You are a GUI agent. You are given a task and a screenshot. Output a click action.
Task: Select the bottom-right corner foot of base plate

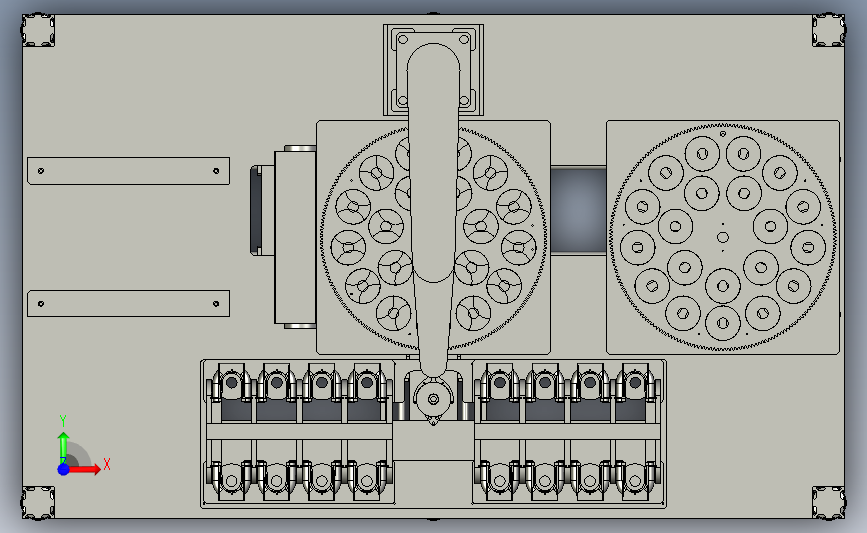coord(829,503)
